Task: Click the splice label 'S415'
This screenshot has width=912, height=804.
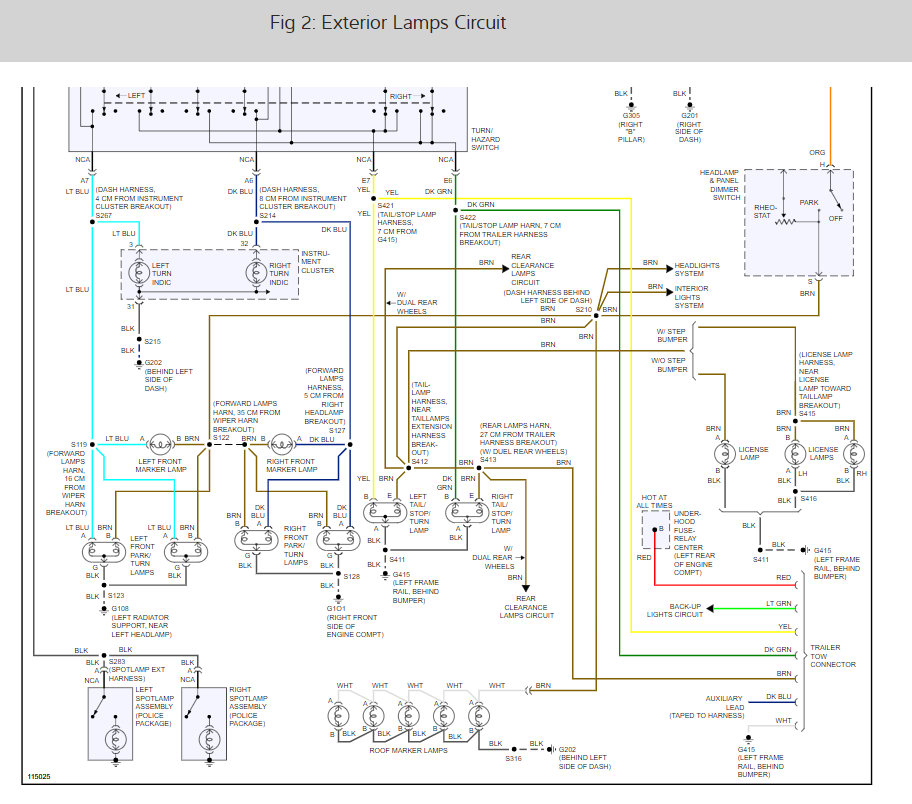Action: (807, 414)
